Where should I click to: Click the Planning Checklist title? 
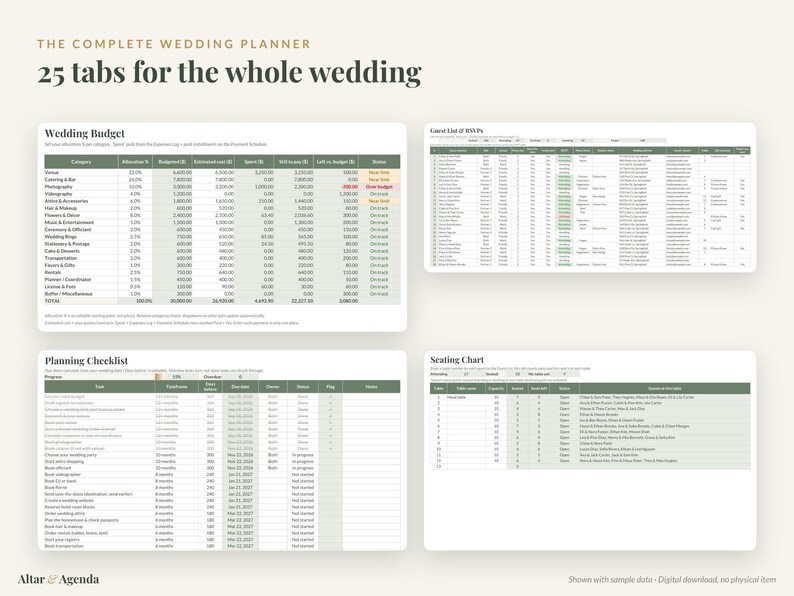tap(86, 361)
